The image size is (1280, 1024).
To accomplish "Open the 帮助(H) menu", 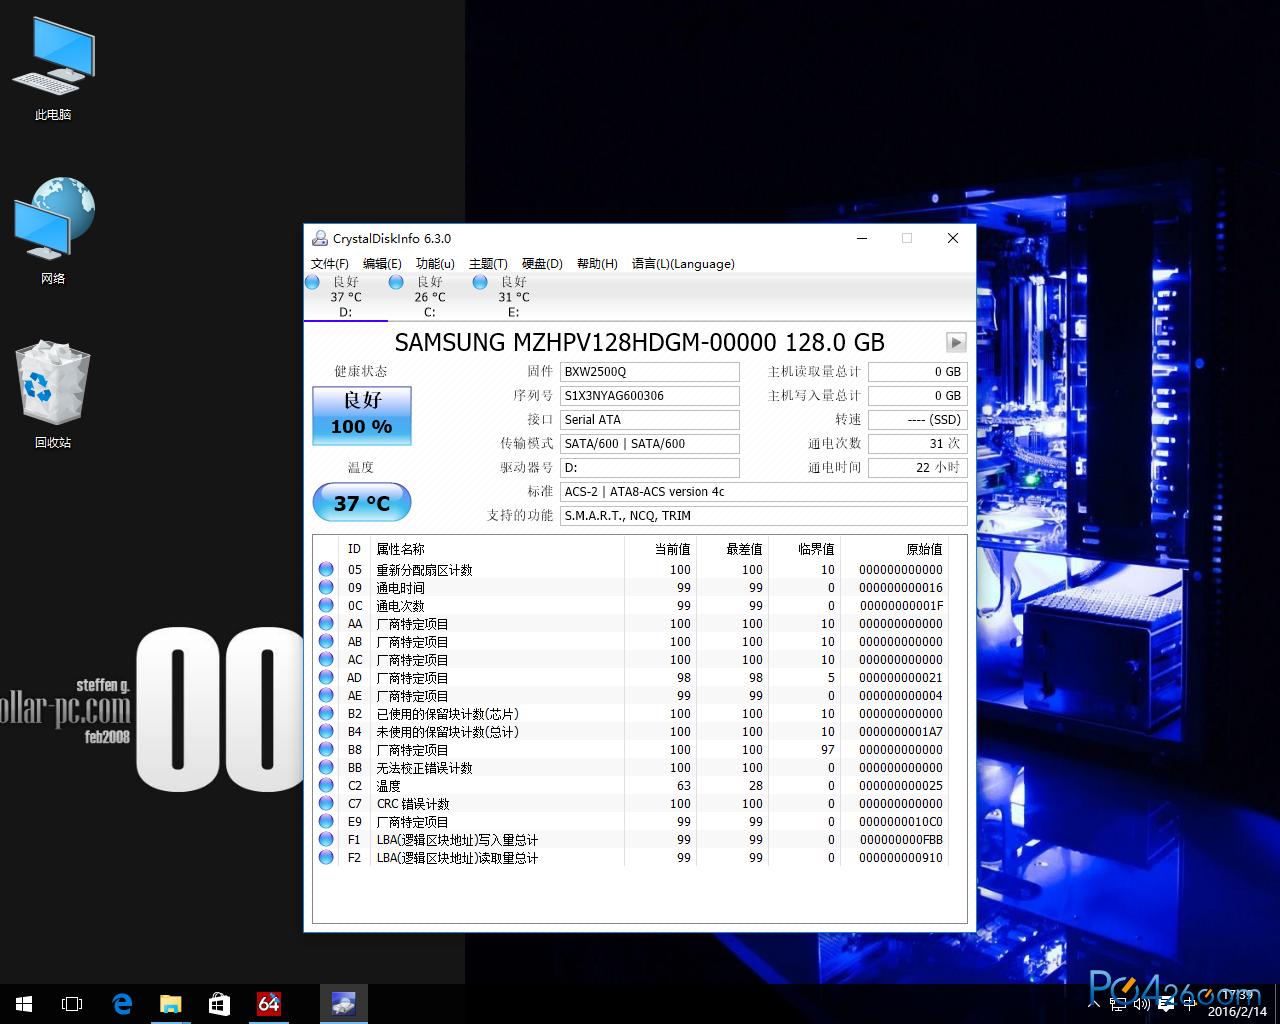I will (x=597, y=264).
